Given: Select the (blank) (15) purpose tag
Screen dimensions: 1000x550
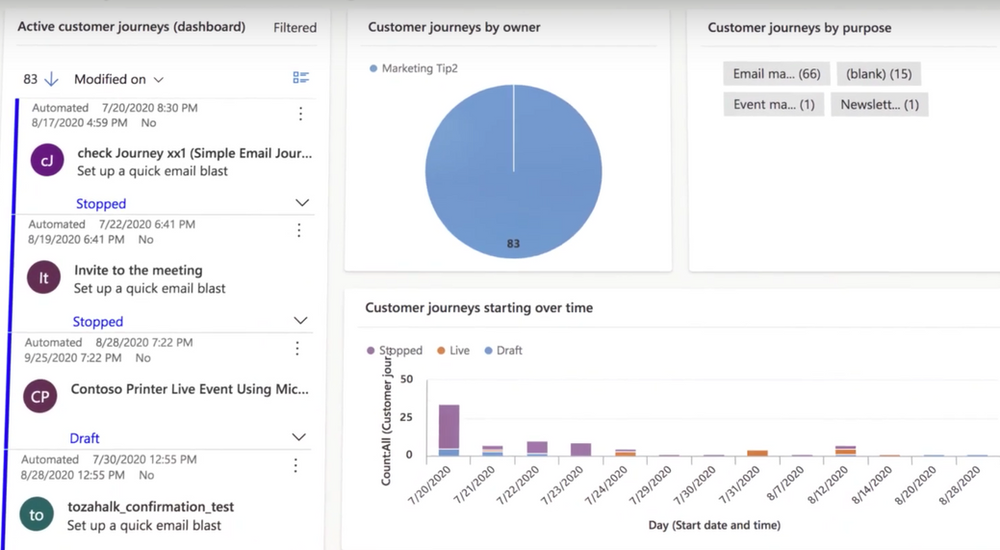Looking at the screenshot, I should click(878, 73).
